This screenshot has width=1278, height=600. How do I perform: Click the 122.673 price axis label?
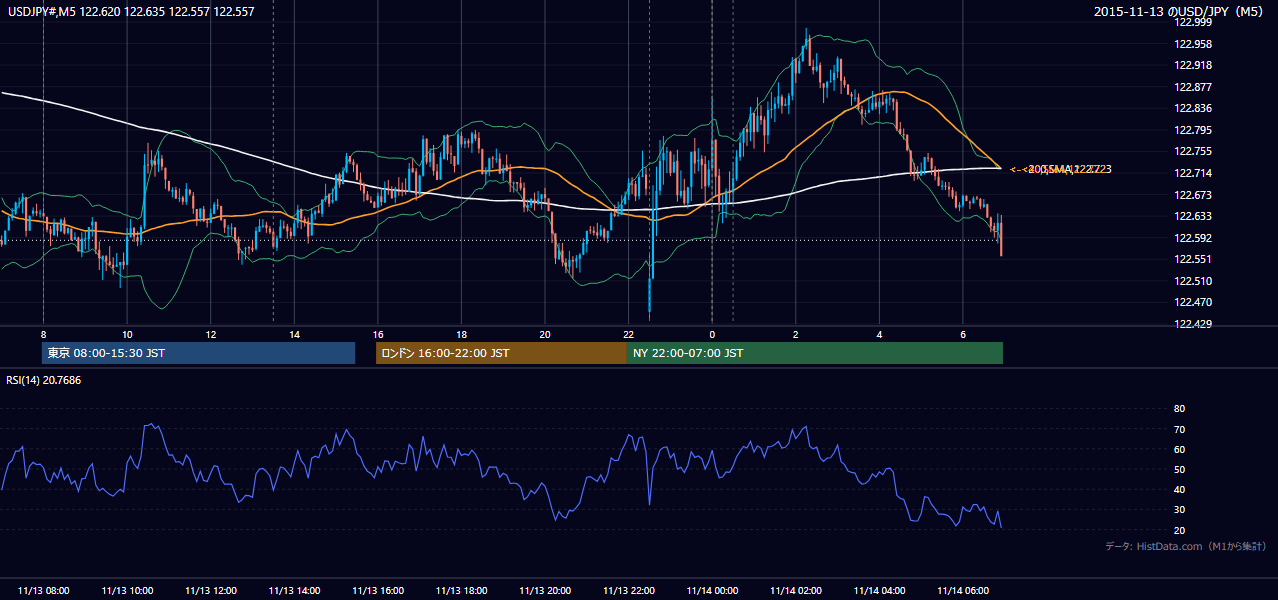tap(1194, 195)
